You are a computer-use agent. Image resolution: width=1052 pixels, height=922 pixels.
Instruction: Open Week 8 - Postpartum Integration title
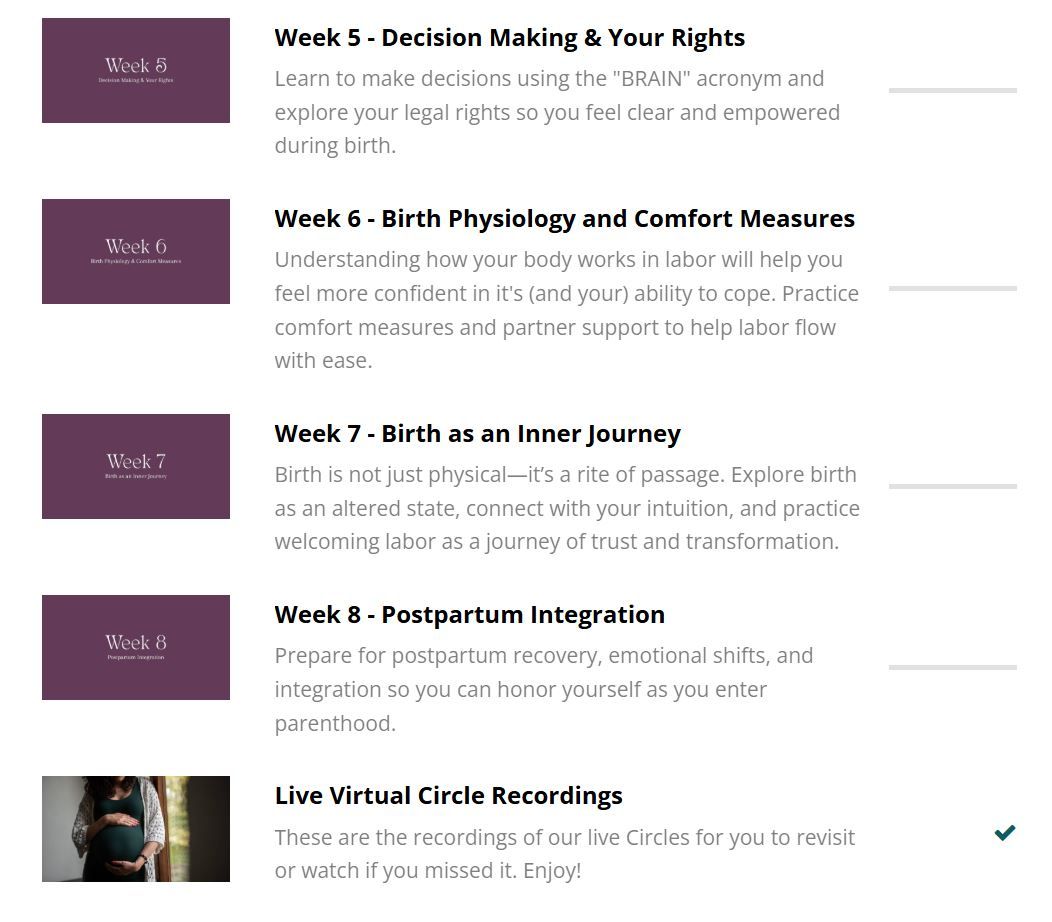click(469, 615)
